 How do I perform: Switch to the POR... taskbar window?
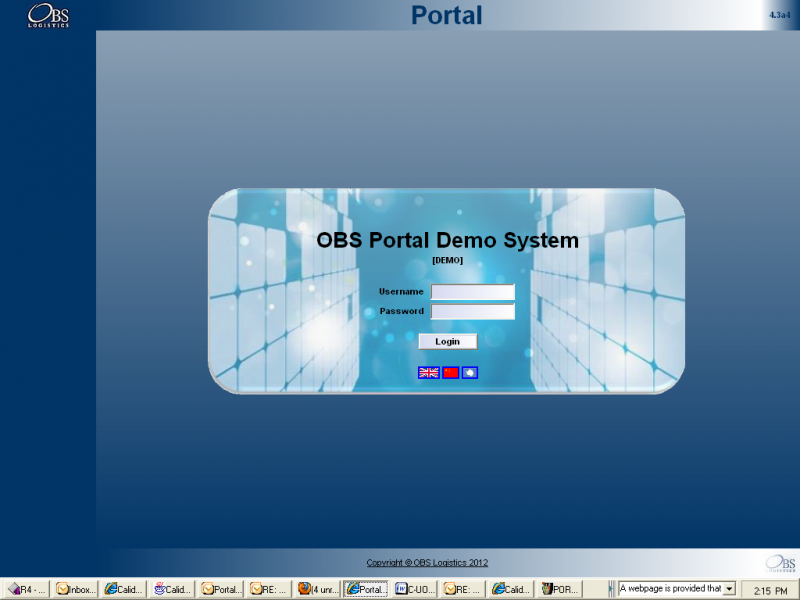[x=560, y=589]
